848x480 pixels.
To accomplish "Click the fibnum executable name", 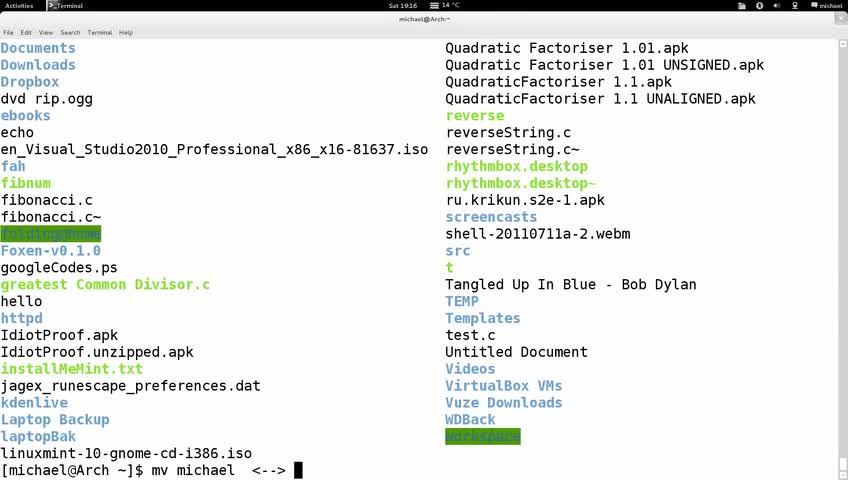I will coord(25,183).
